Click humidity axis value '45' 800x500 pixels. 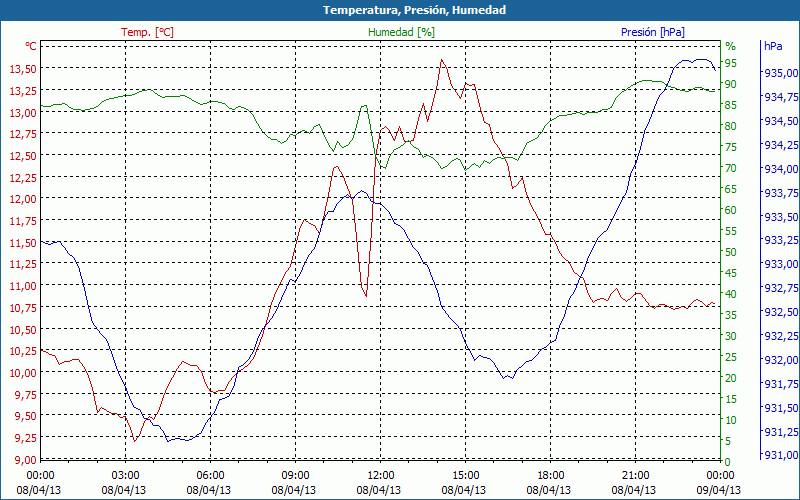[x=731, y=273]
